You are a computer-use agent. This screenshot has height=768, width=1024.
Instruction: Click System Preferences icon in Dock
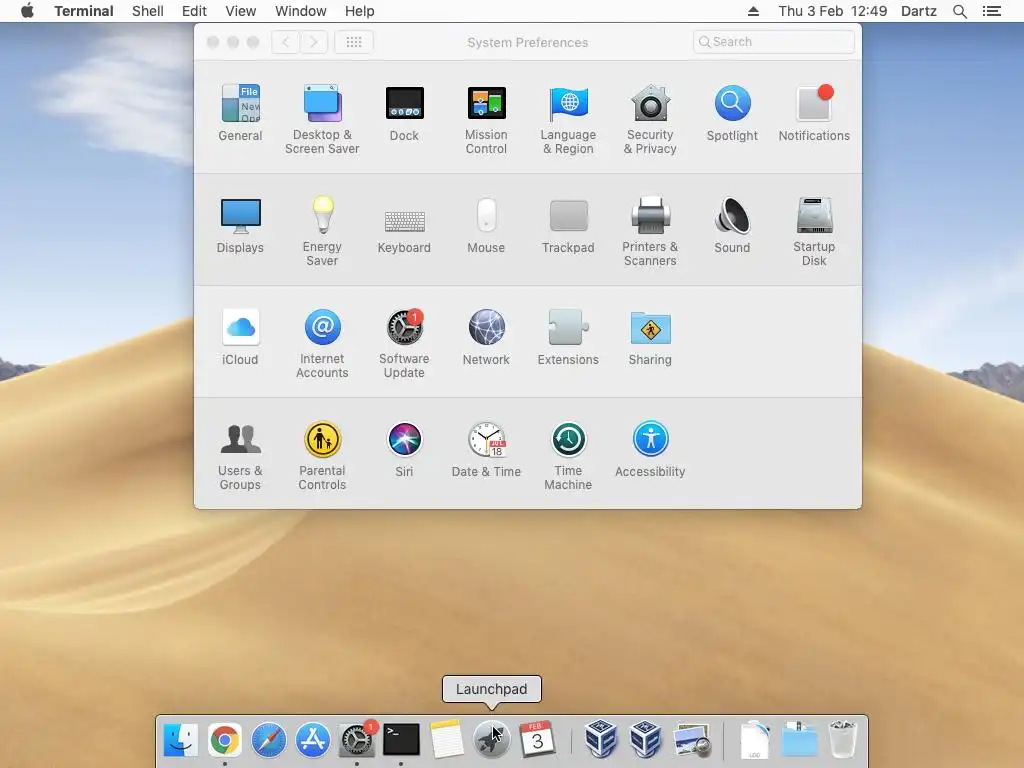pyautogui.click(x=357, y=739)
